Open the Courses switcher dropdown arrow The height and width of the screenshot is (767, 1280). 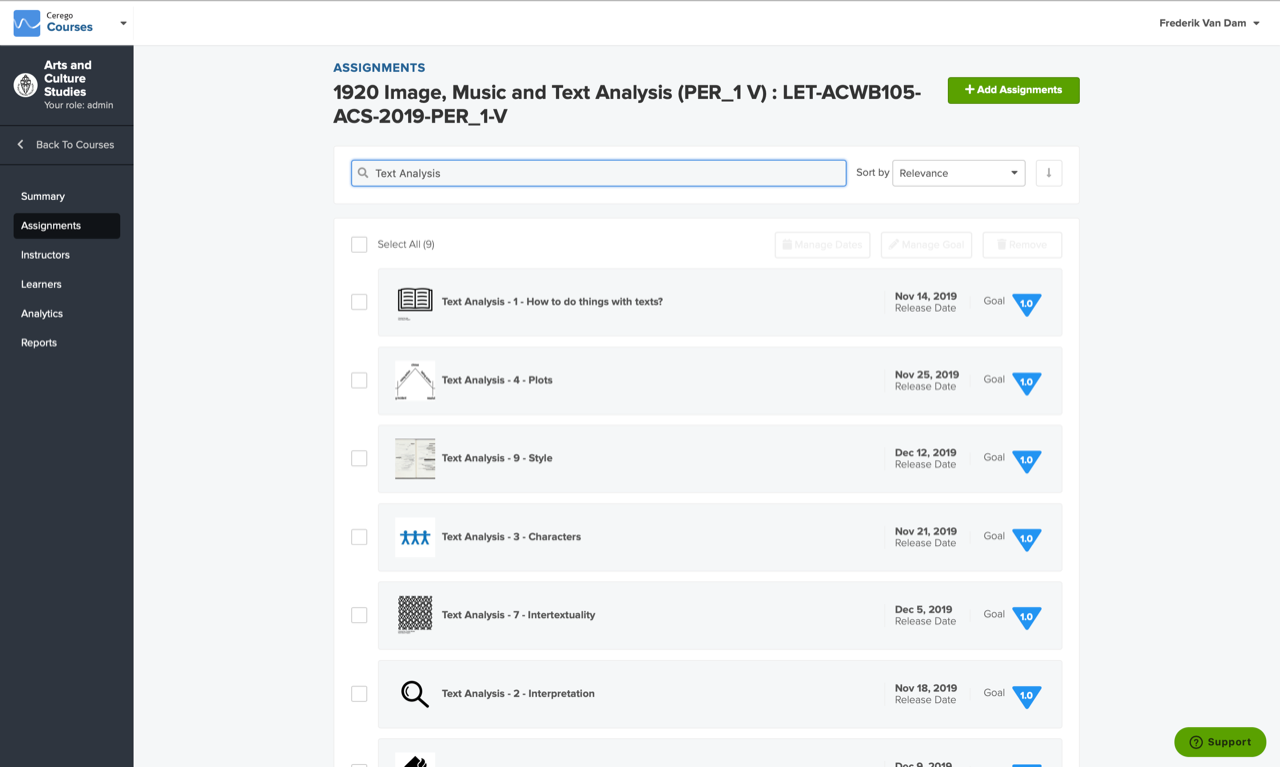coord(123,23)
